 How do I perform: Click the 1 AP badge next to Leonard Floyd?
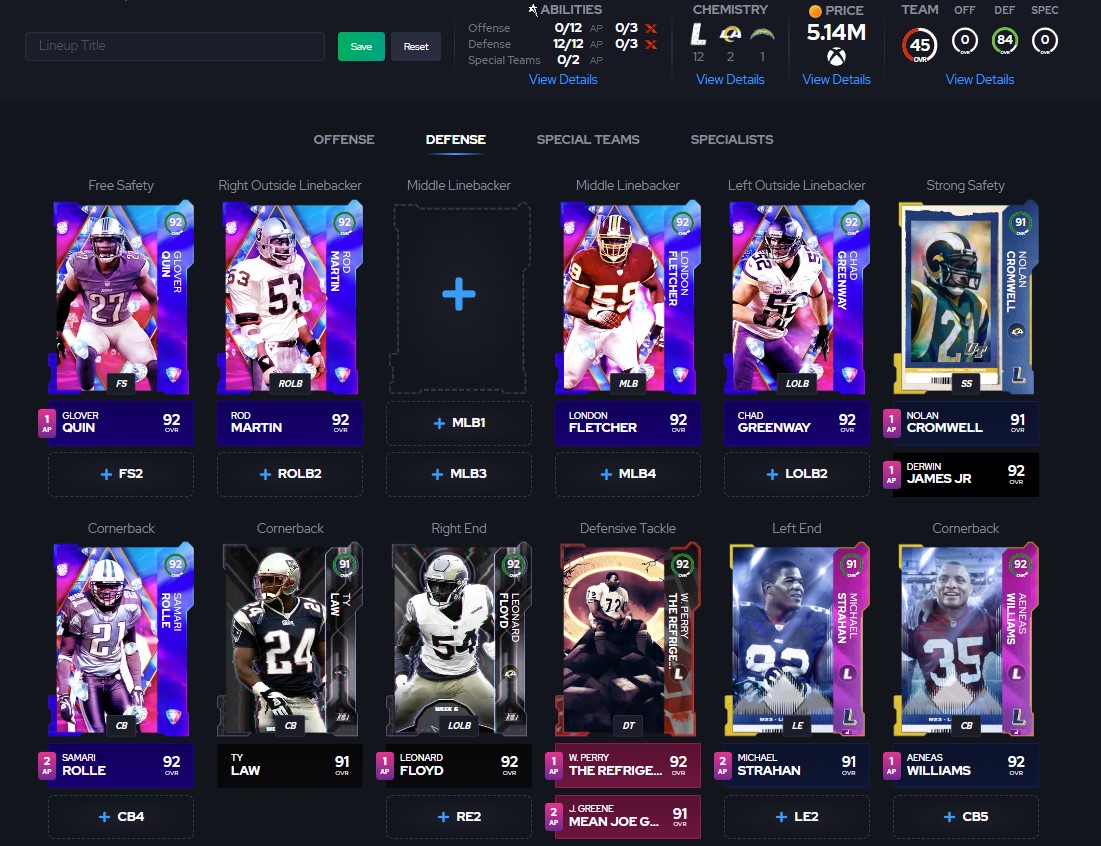(384, 765)
